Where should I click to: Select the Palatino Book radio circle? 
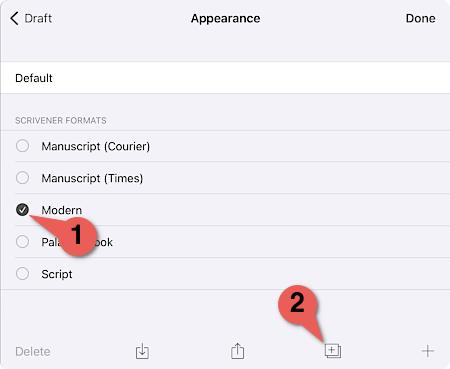(x=22, y=242)
